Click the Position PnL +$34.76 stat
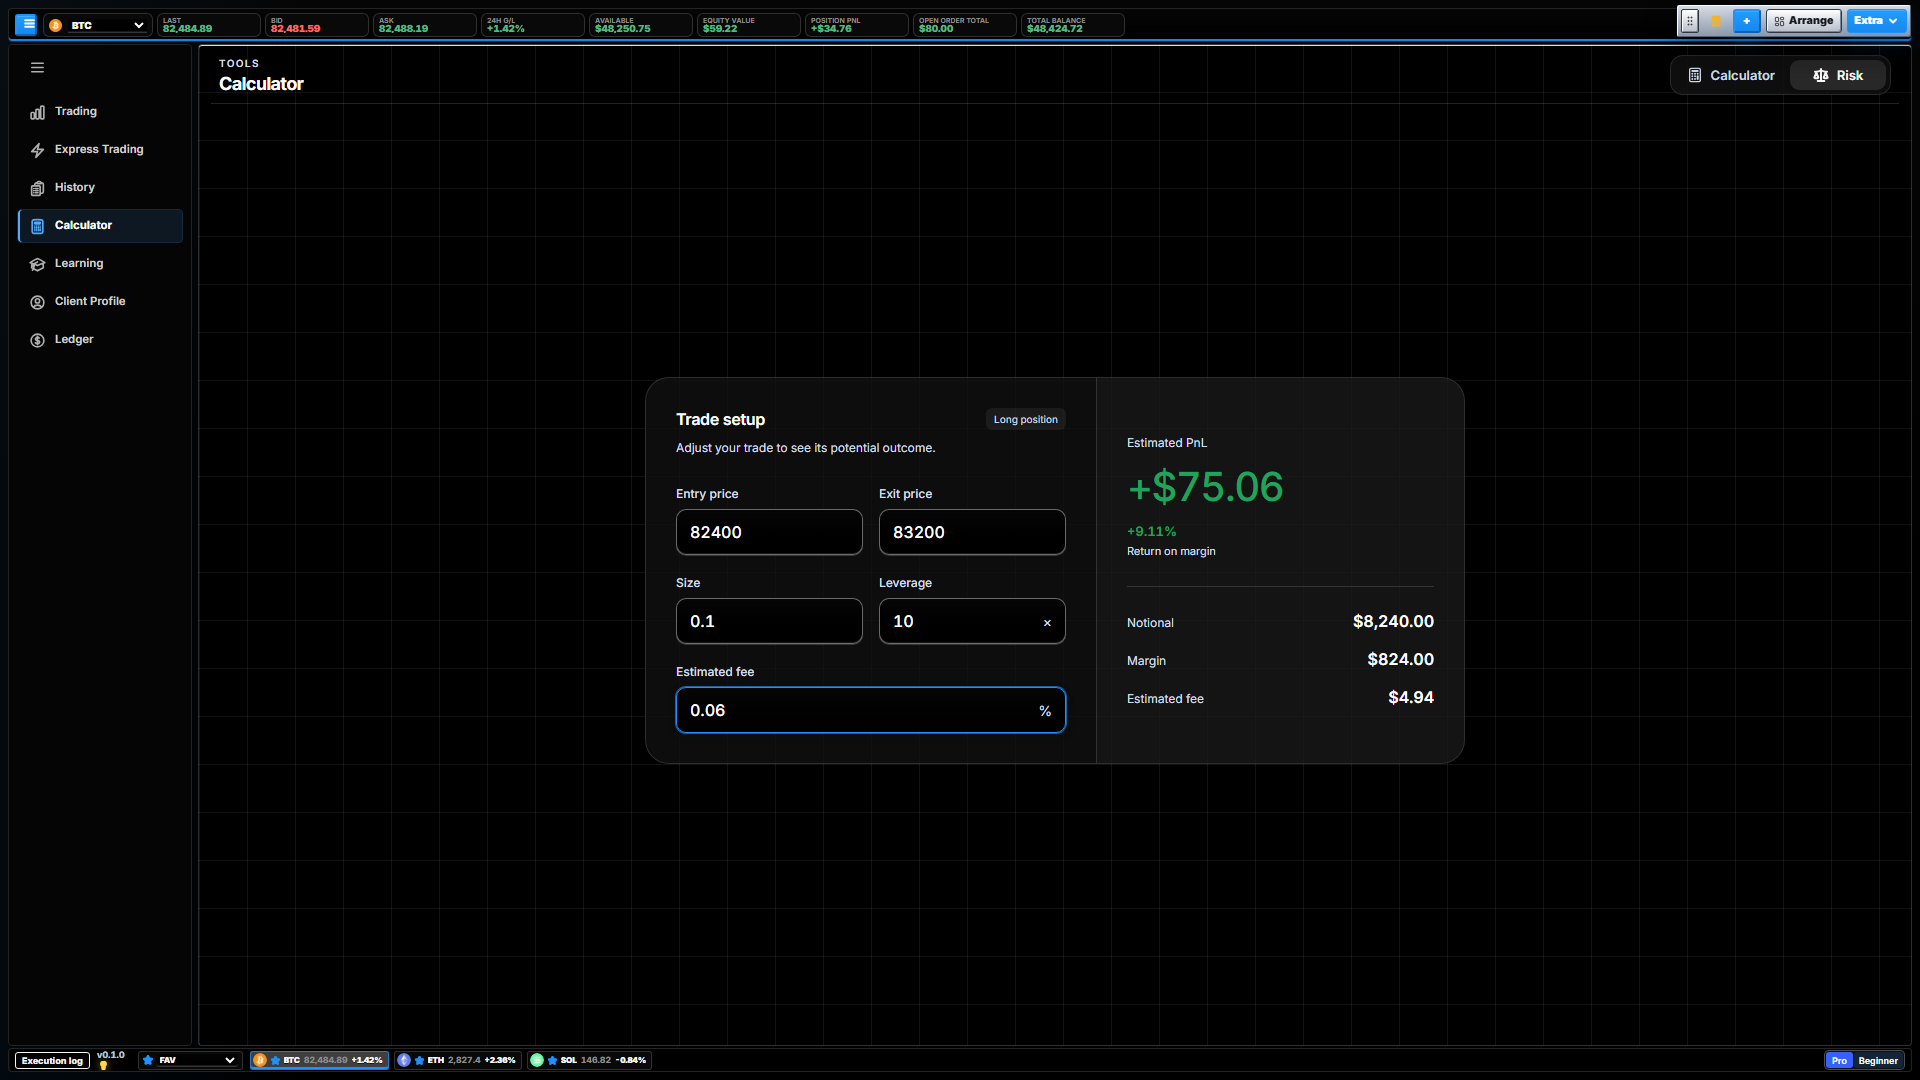 click(856, 25)
